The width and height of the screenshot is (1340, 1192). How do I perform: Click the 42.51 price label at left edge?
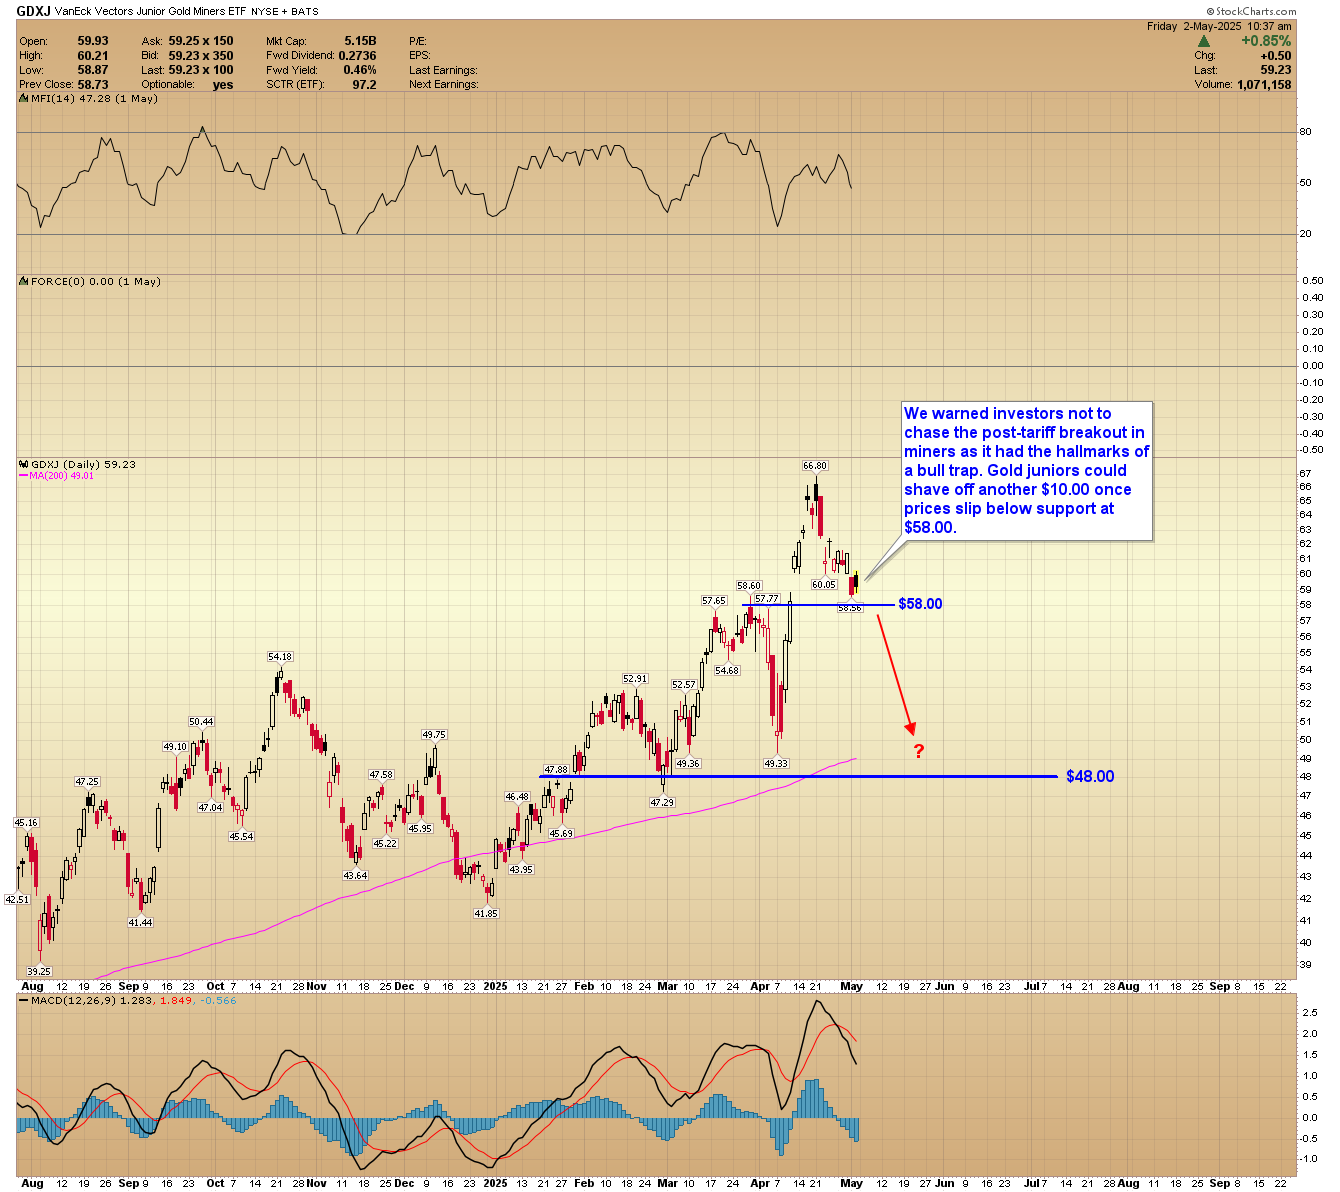17,899
